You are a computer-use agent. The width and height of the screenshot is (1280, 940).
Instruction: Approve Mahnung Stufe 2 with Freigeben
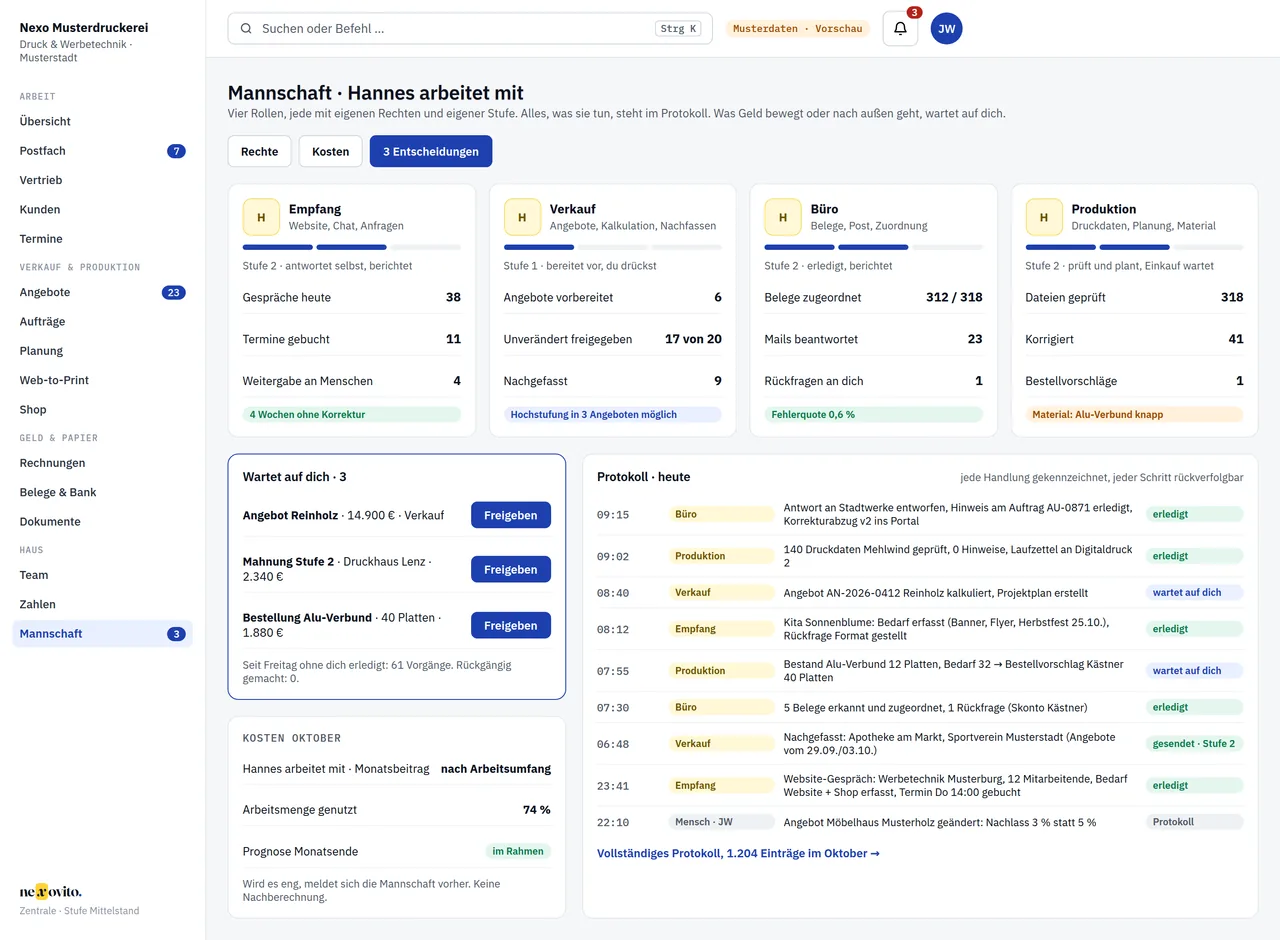click(x=511, y=569)
